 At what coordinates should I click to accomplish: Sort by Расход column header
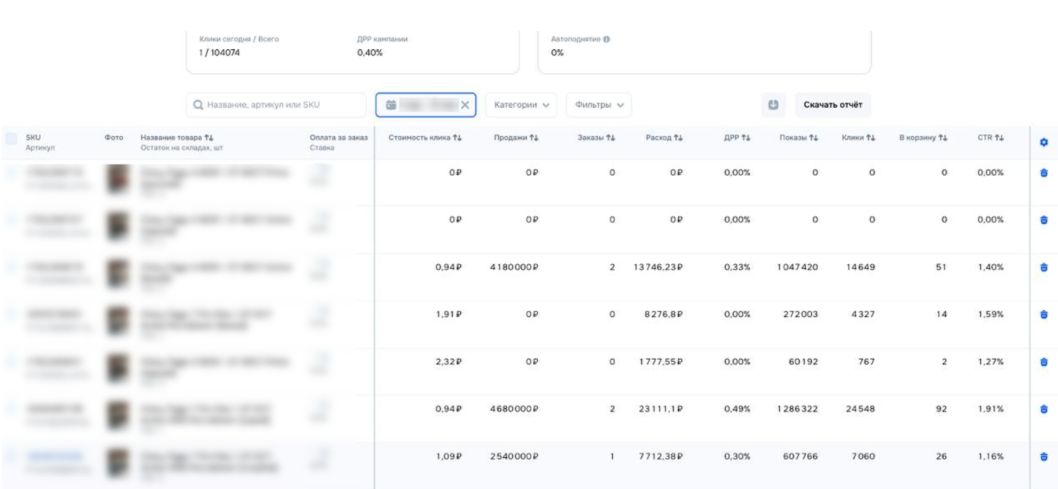pyautogui.click(x=664, y=138)
